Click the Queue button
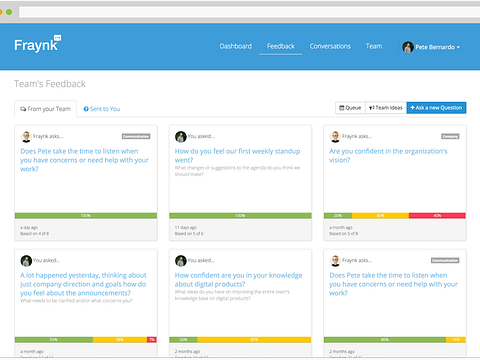This screenshot has height=360, width=480. [x=350, y=108]
